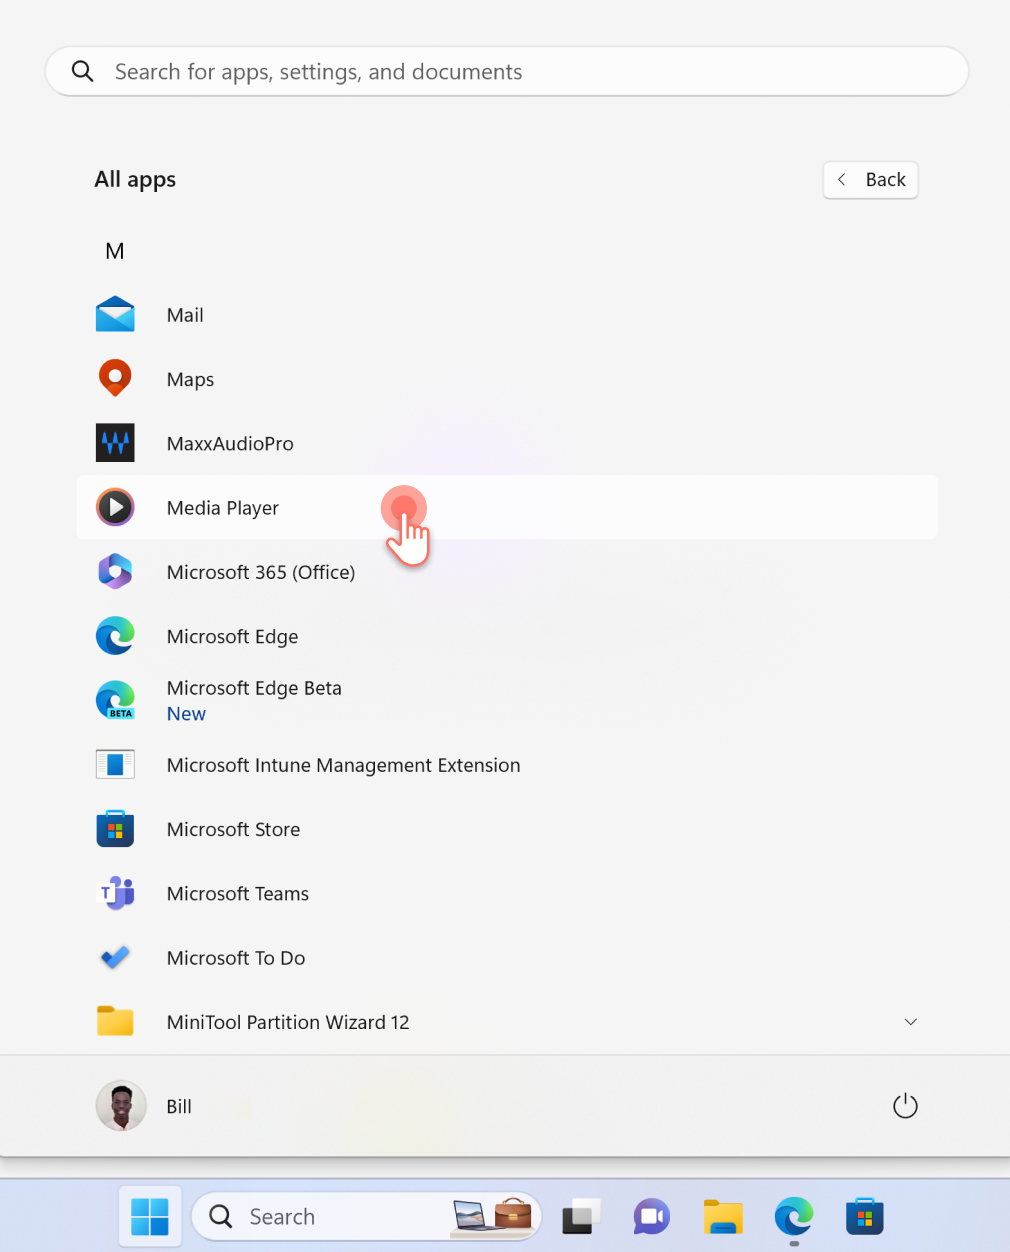Select the MaxxAudioPro label
This screenshot has height=1252, width=1010.
[x=230, y=444]
